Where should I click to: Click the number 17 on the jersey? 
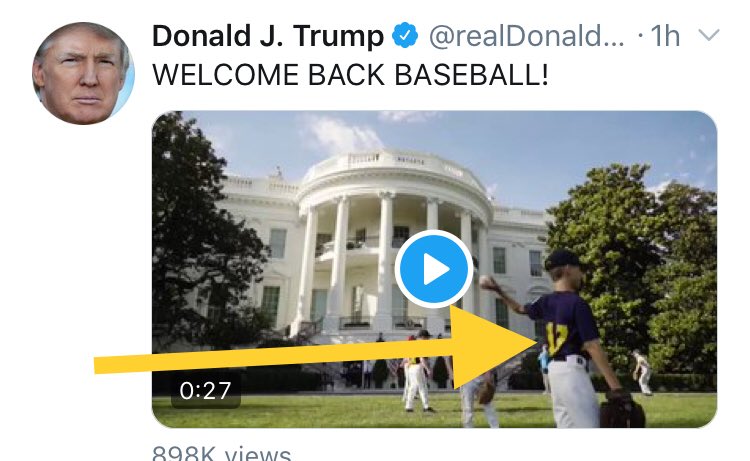pos(557,340)
